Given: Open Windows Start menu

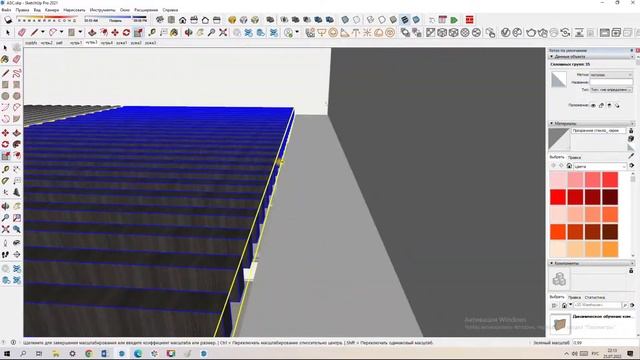Looking at the screenshot, I should click(x=7, y=353).
